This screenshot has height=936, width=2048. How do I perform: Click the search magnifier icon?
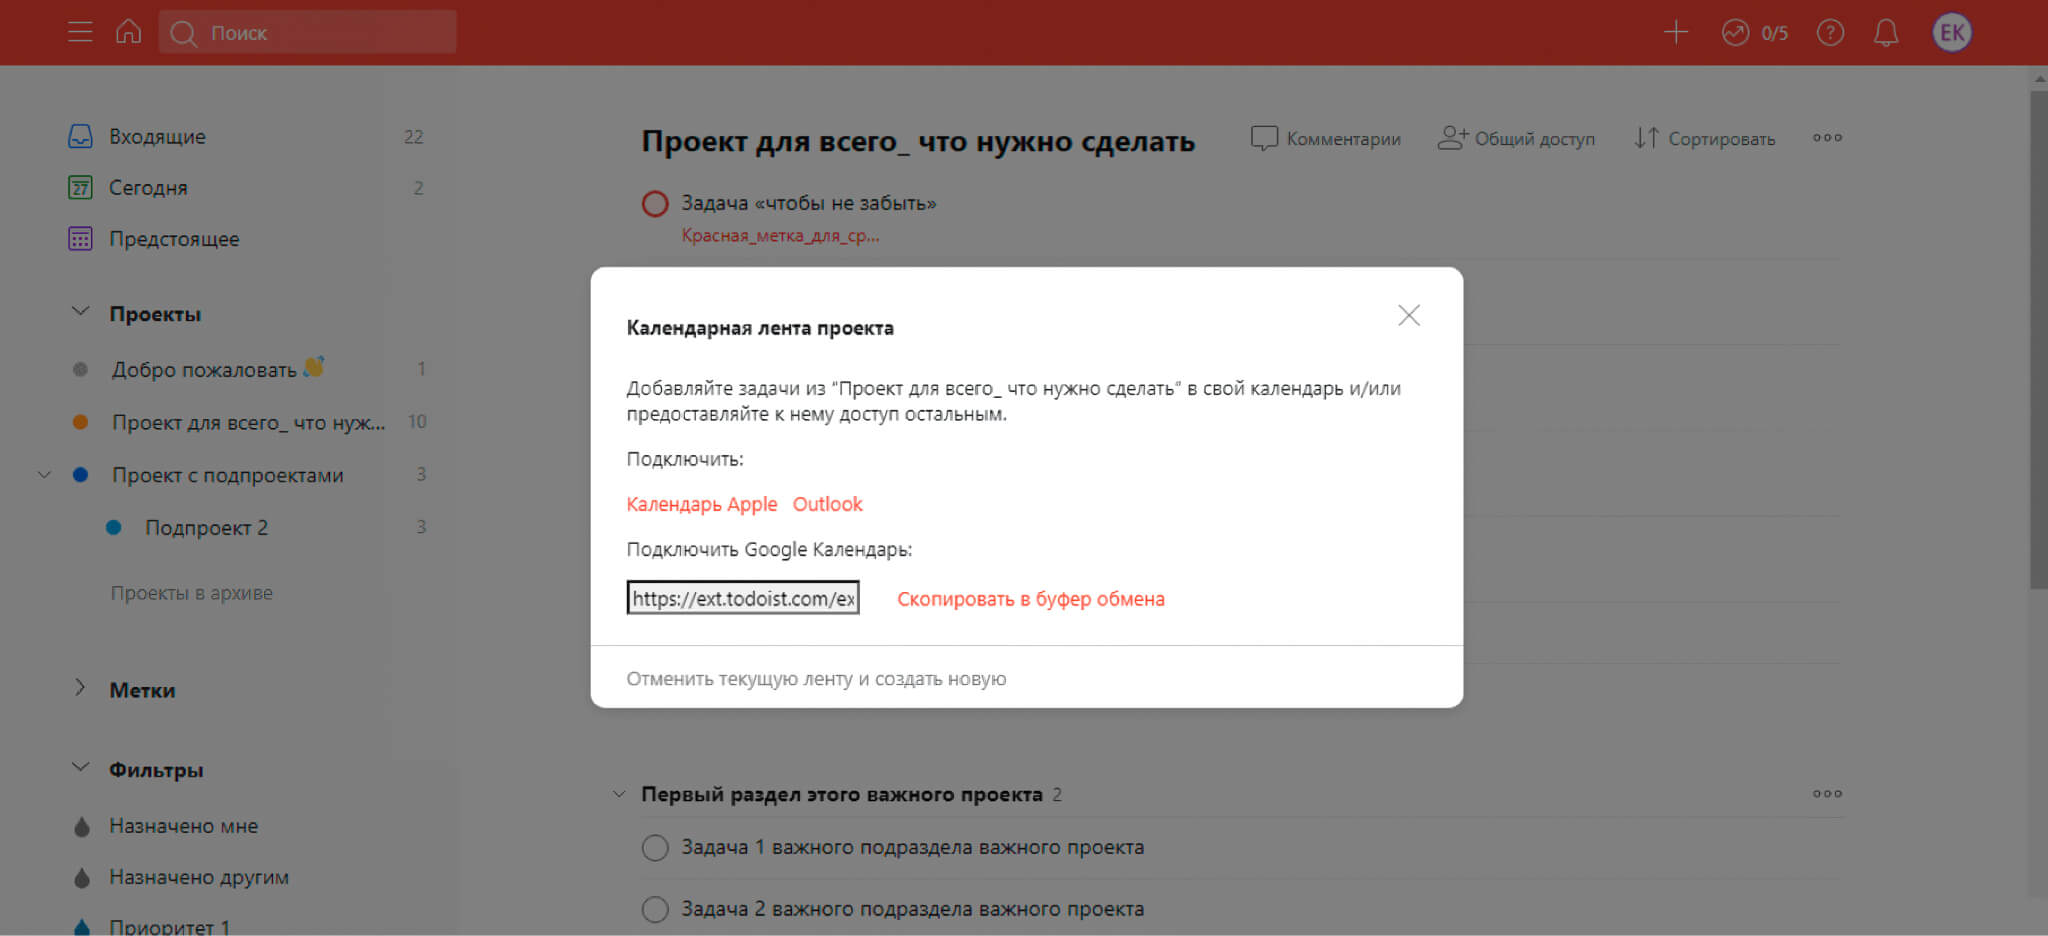coord(183,33)
